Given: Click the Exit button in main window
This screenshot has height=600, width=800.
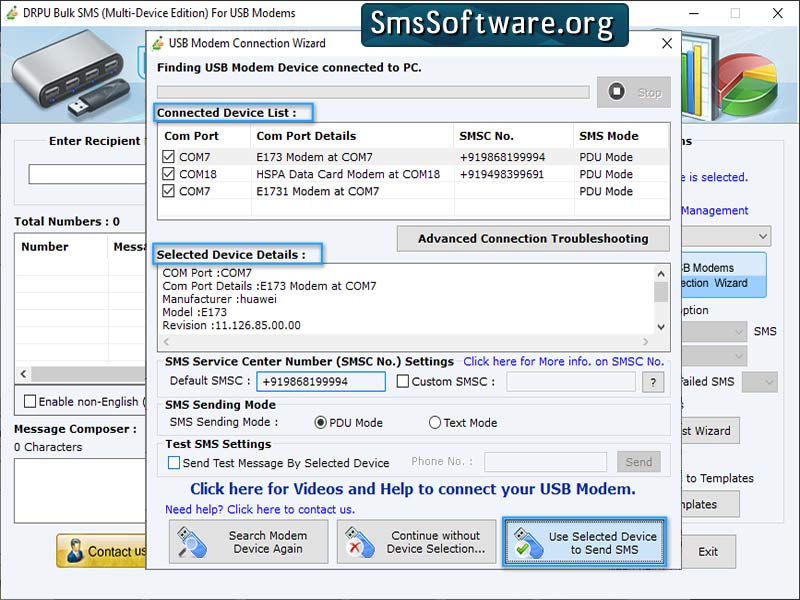Looking at the screenshot, I should [708, 552].
